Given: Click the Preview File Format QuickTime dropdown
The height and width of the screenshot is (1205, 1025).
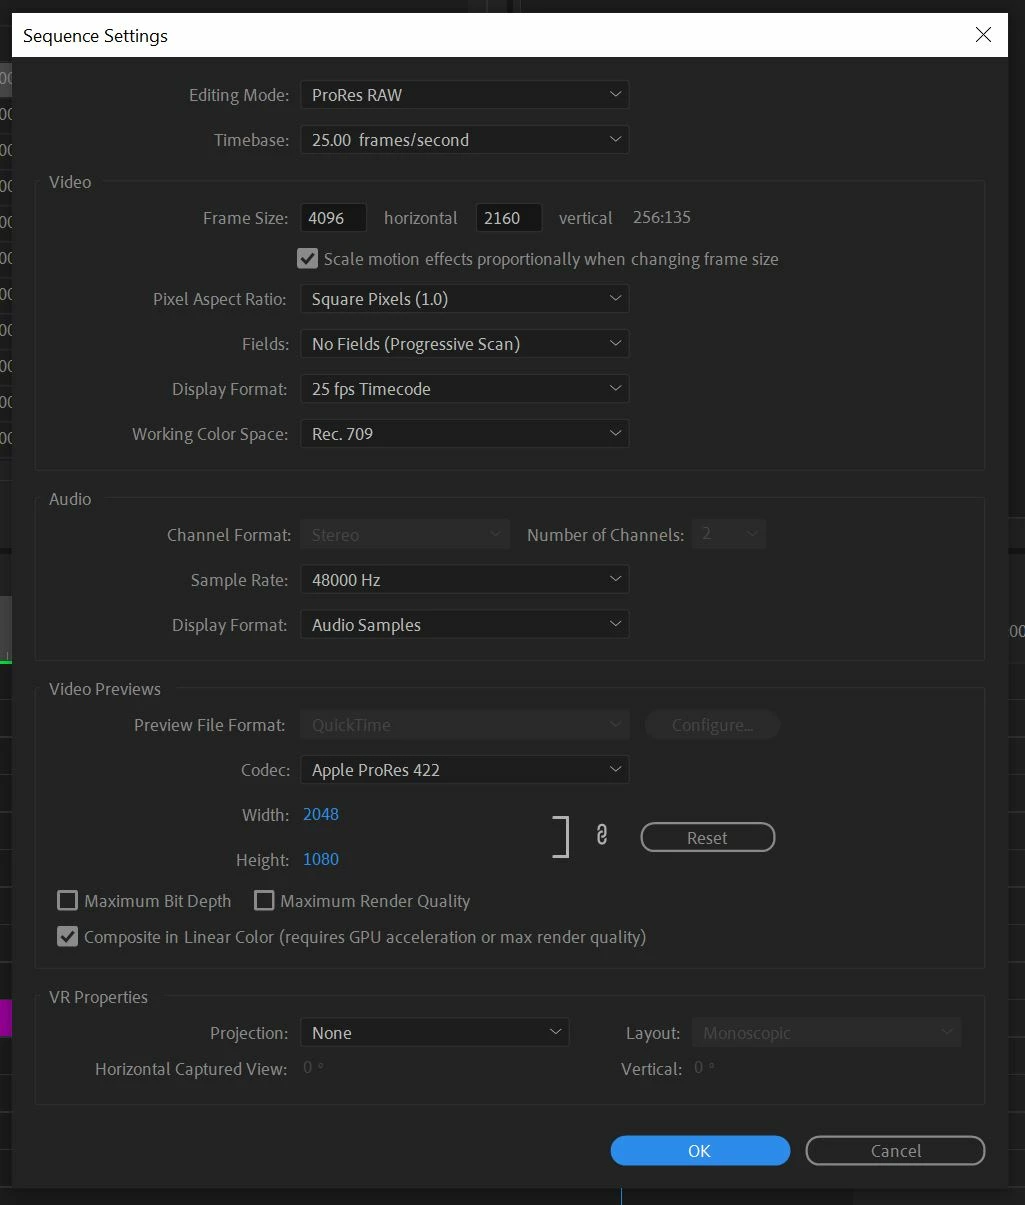Looking at the screenshot, I should click(x=464, y=725).
